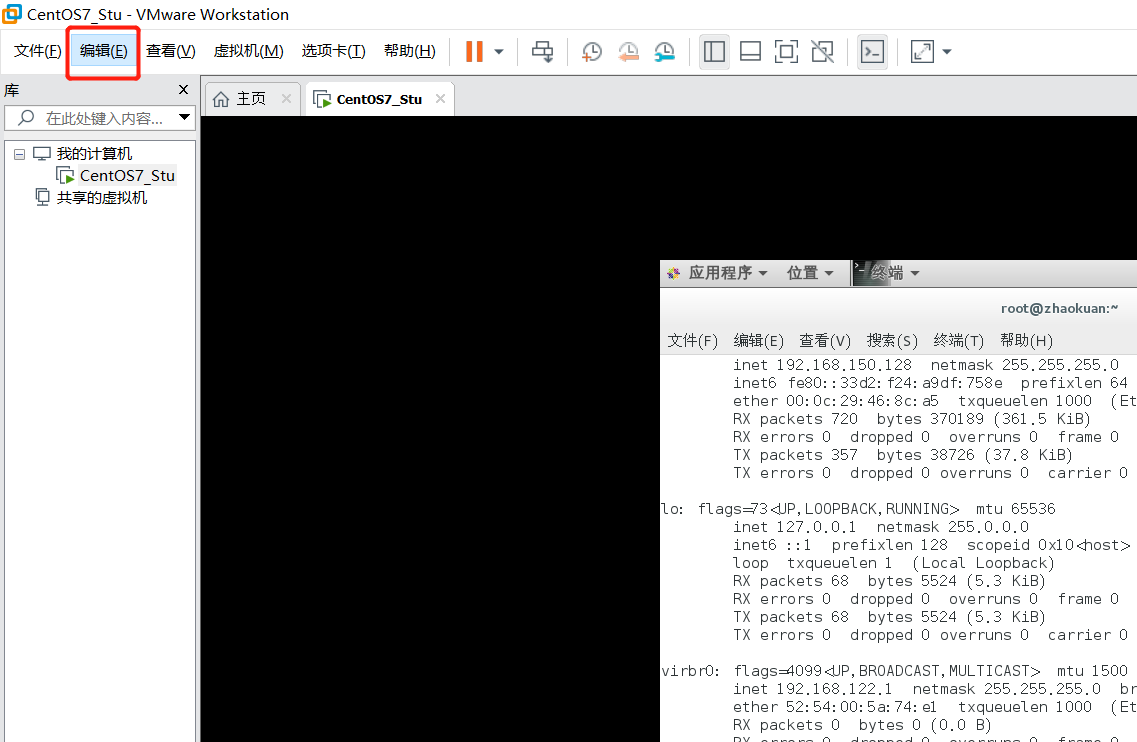Expand the stretch display dropdown arrow

[x=946, y=51]
